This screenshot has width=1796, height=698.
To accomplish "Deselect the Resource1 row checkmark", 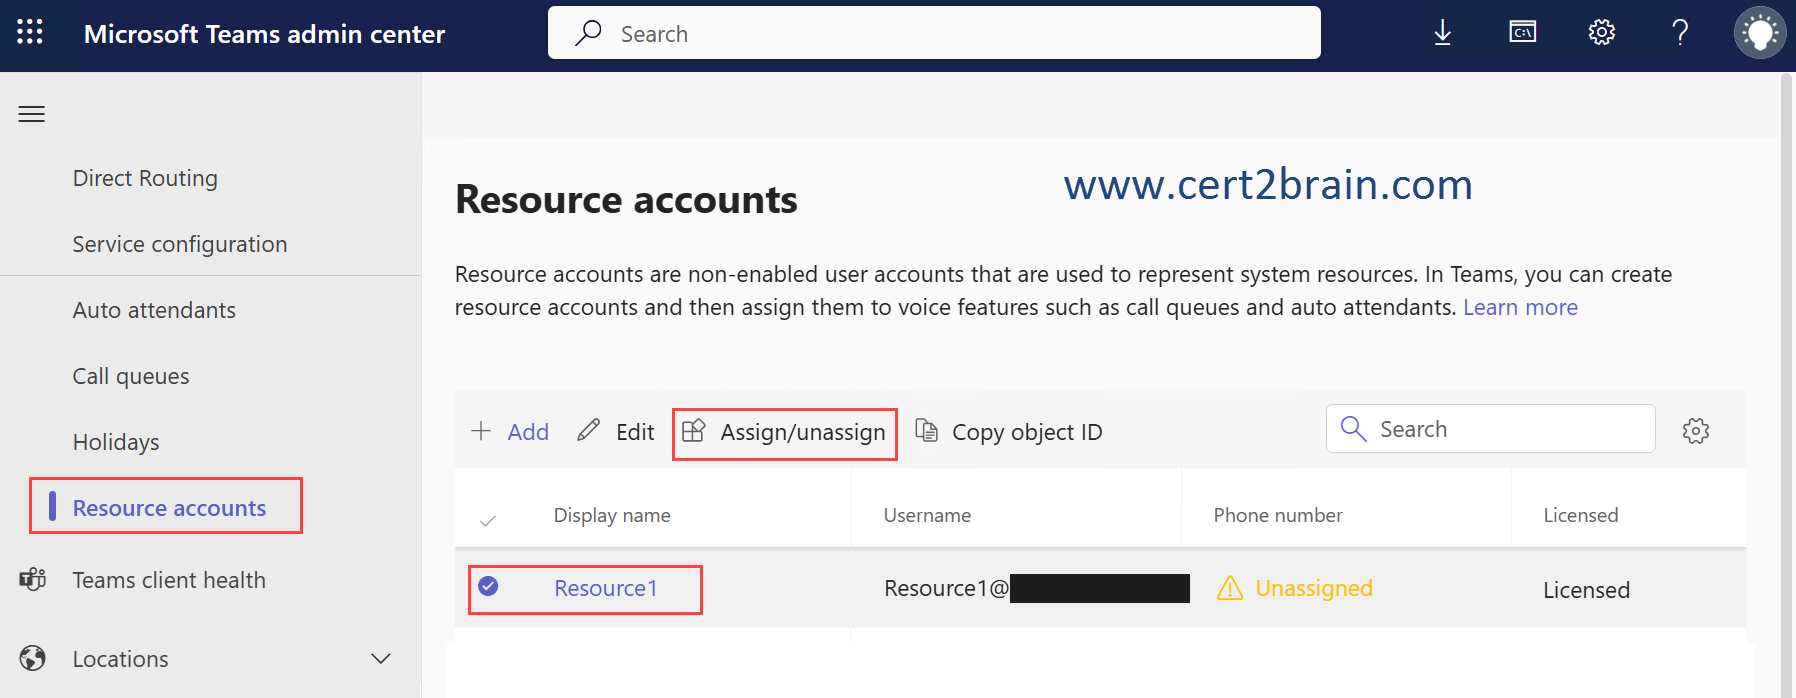I will pos(488,586).
